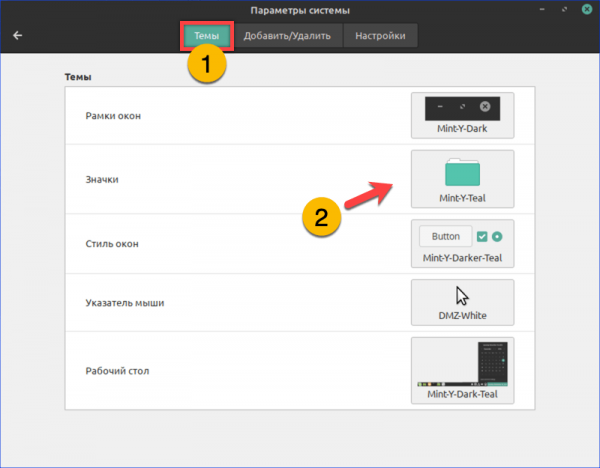600x468 pixels.
Task: Go back using the left arrow icon
Action: [18, 36]
